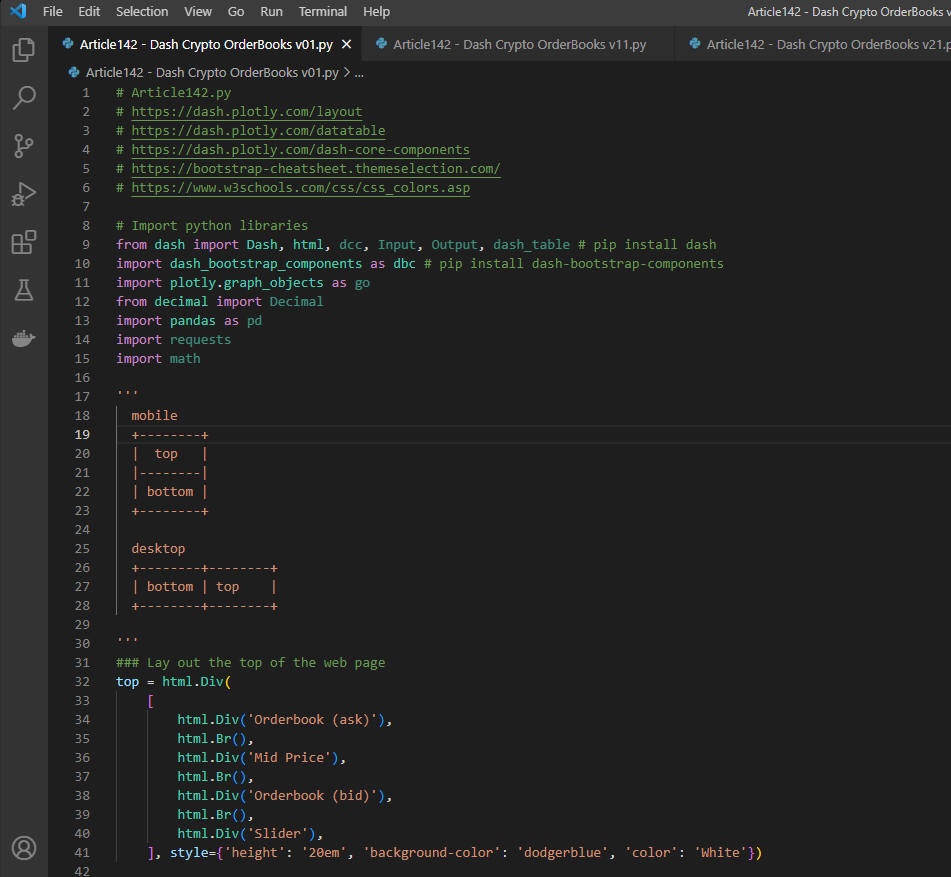
Task: Click 'math' in the import line
Action: pos(185,358)
